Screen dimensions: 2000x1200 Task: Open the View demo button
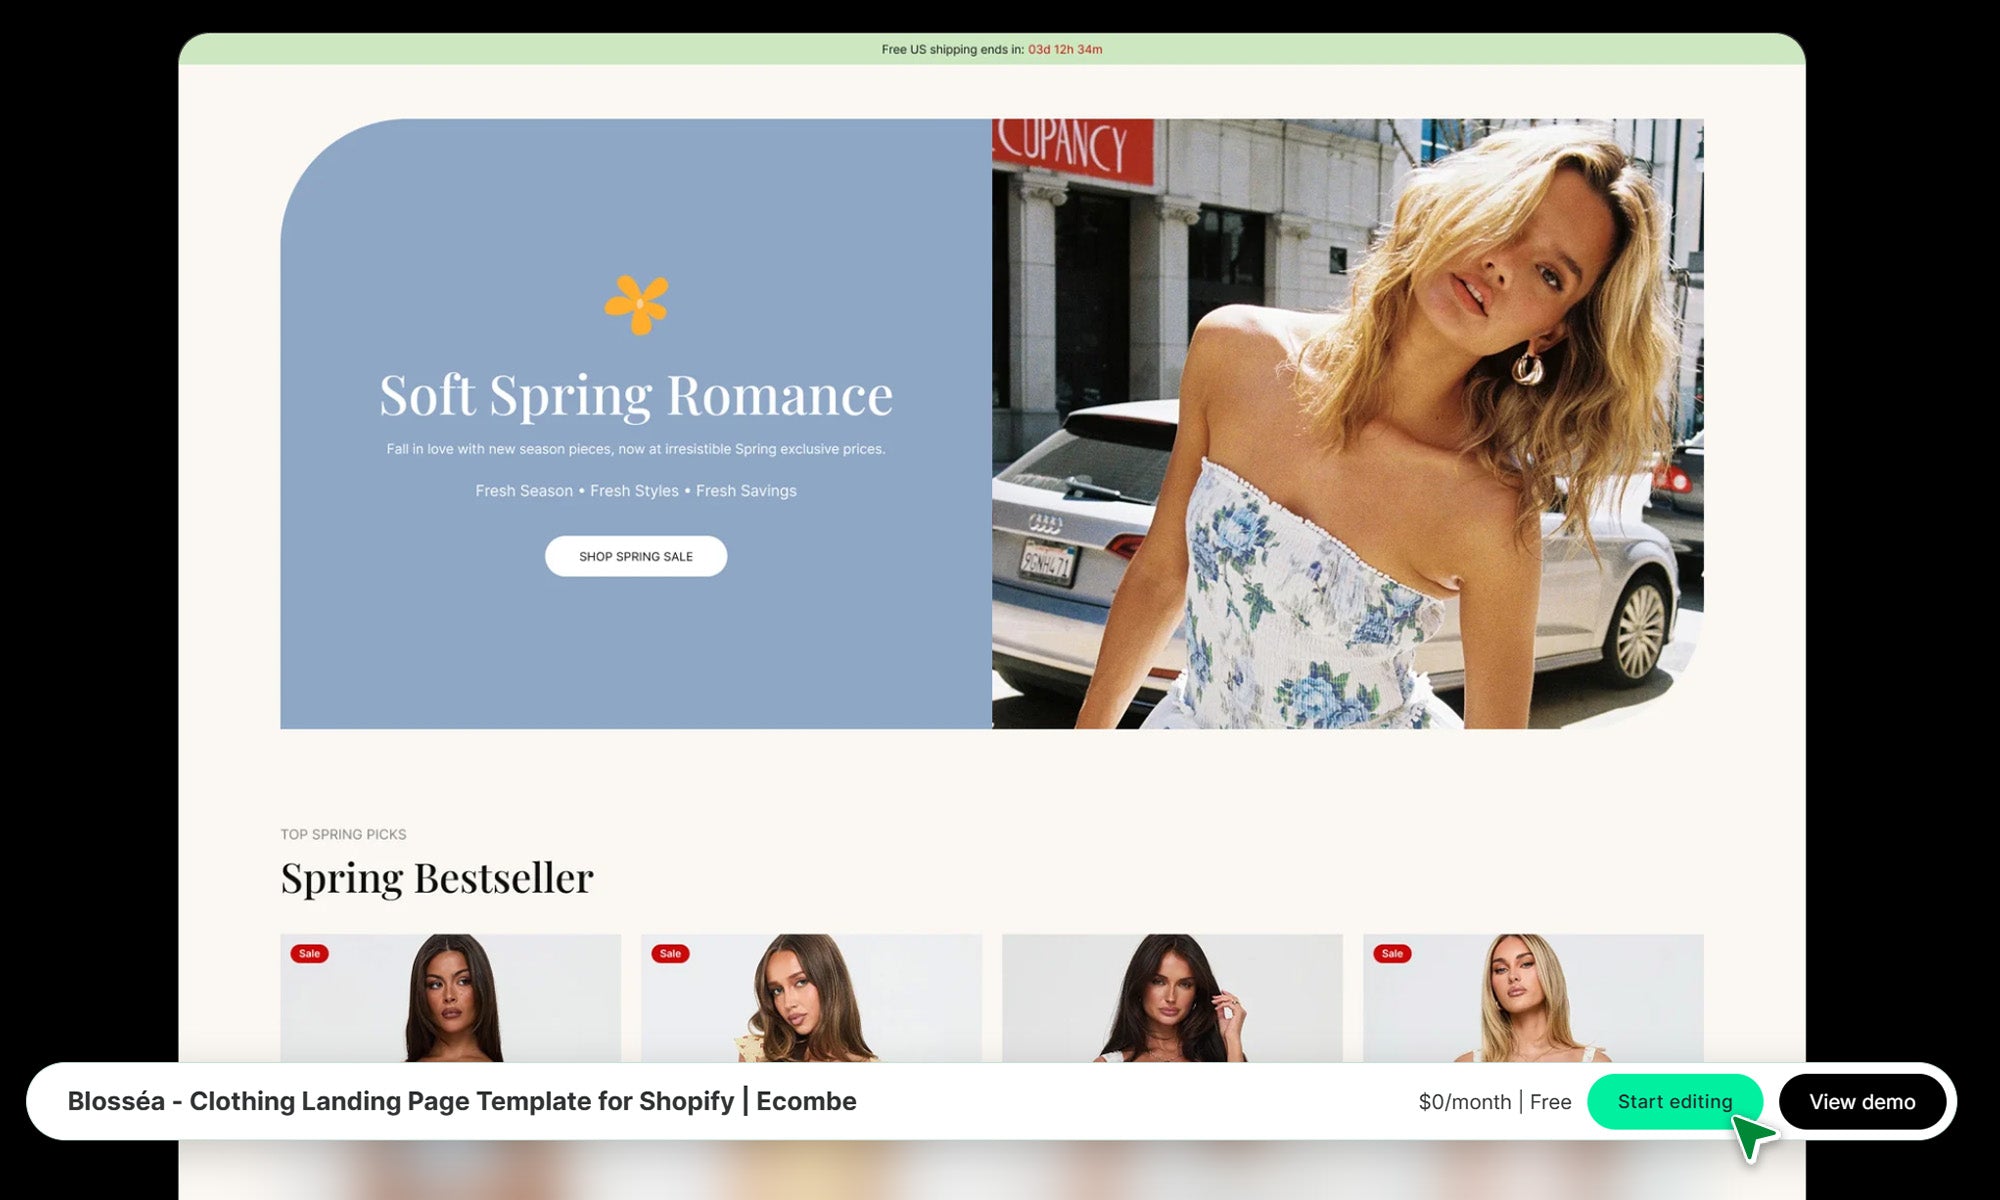(x=1861, y=1101)
